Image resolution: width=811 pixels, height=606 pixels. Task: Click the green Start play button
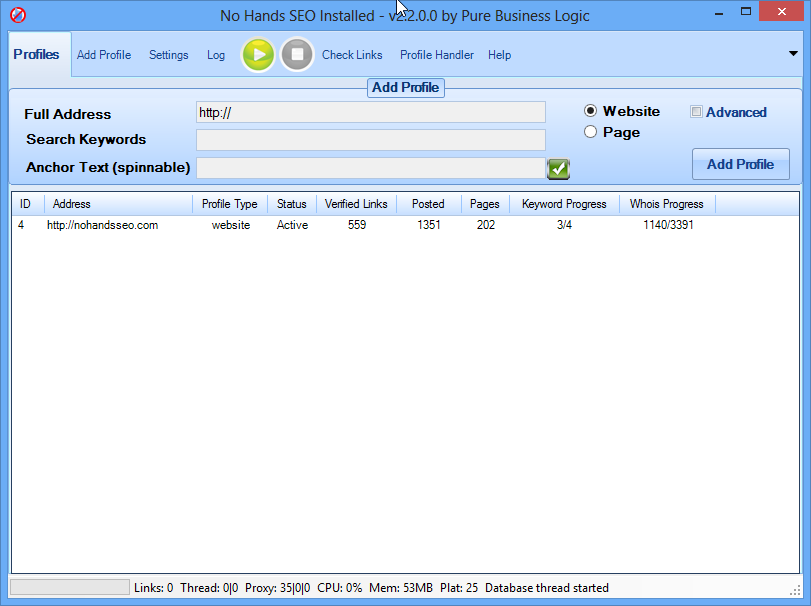coord(258,55)
